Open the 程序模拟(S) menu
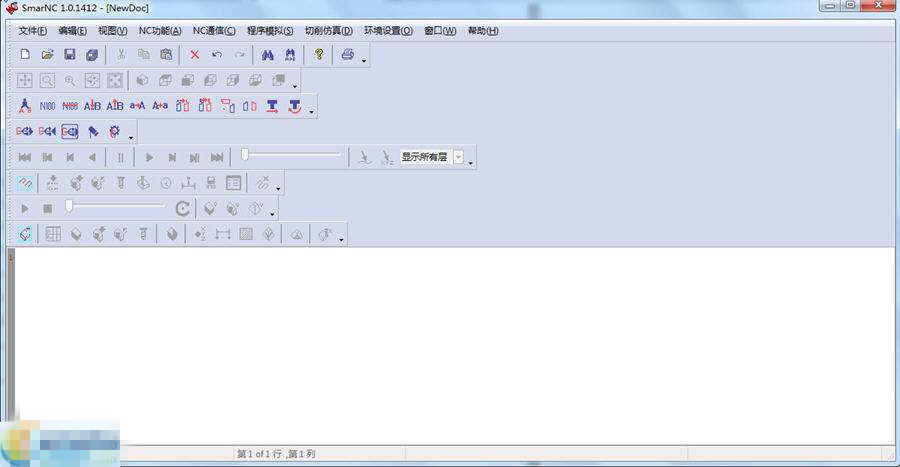 (270, 30)
